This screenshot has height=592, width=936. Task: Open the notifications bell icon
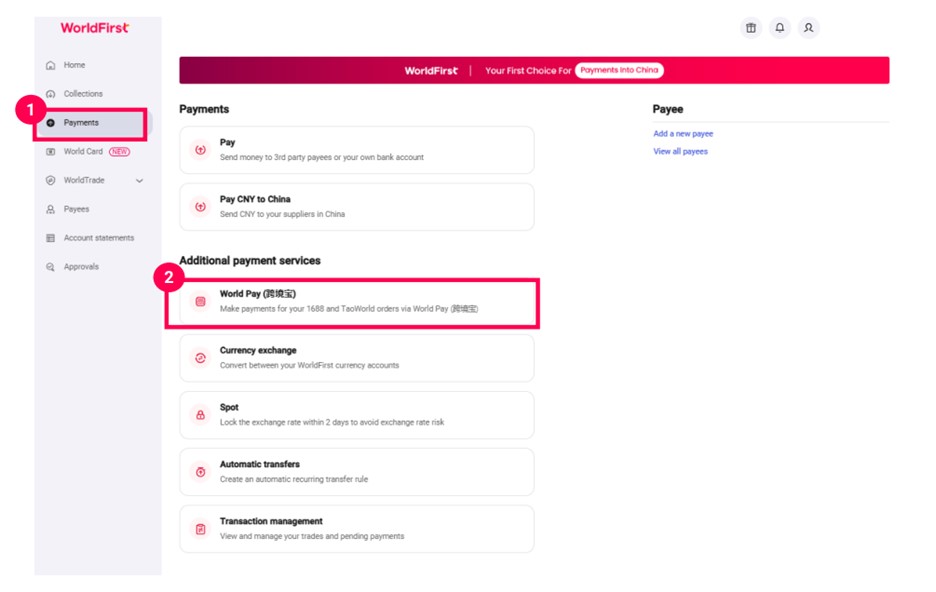780,28
